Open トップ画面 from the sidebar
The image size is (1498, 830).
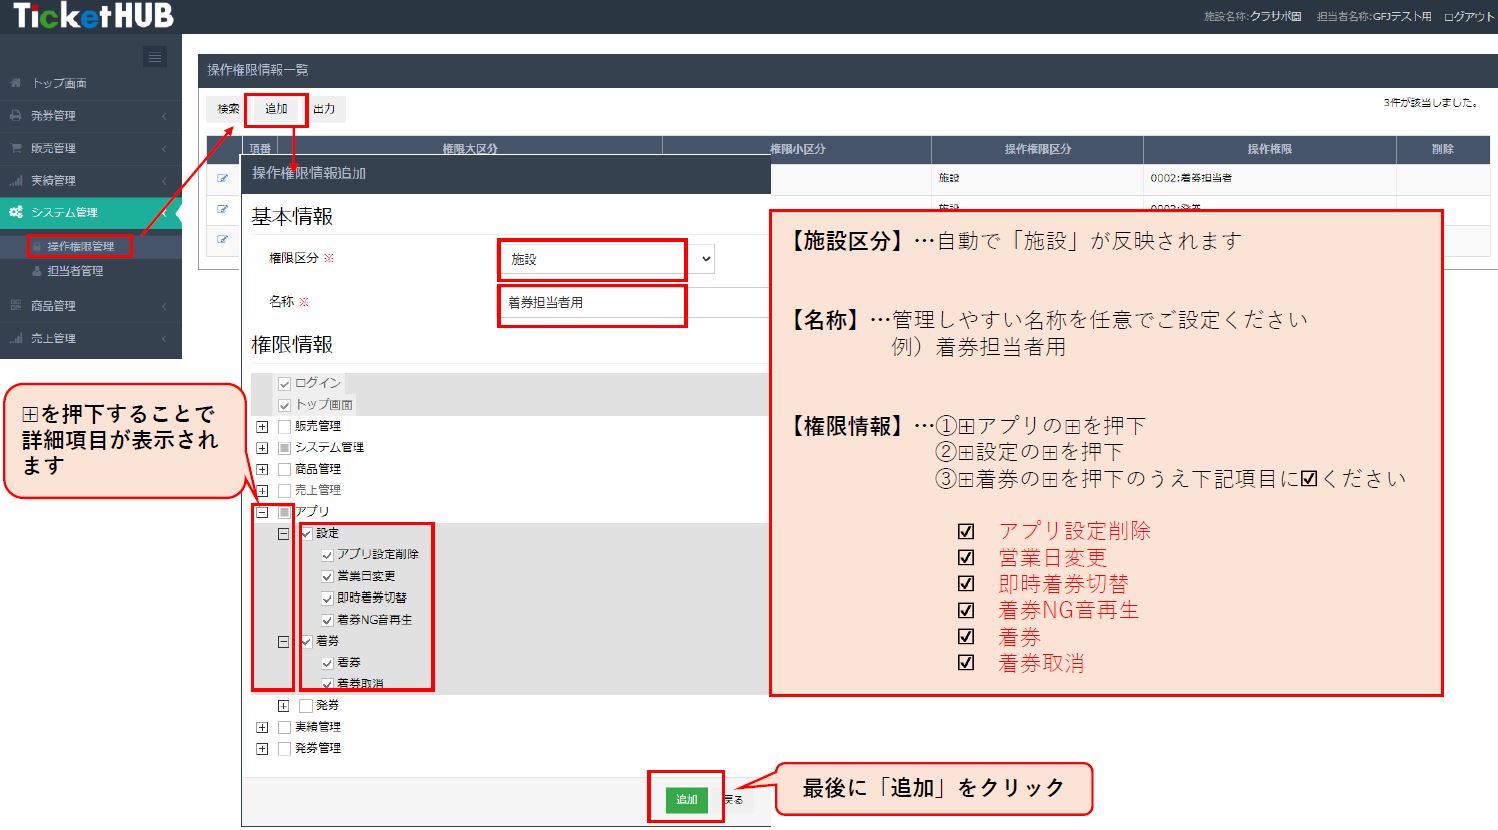(59, 83)
